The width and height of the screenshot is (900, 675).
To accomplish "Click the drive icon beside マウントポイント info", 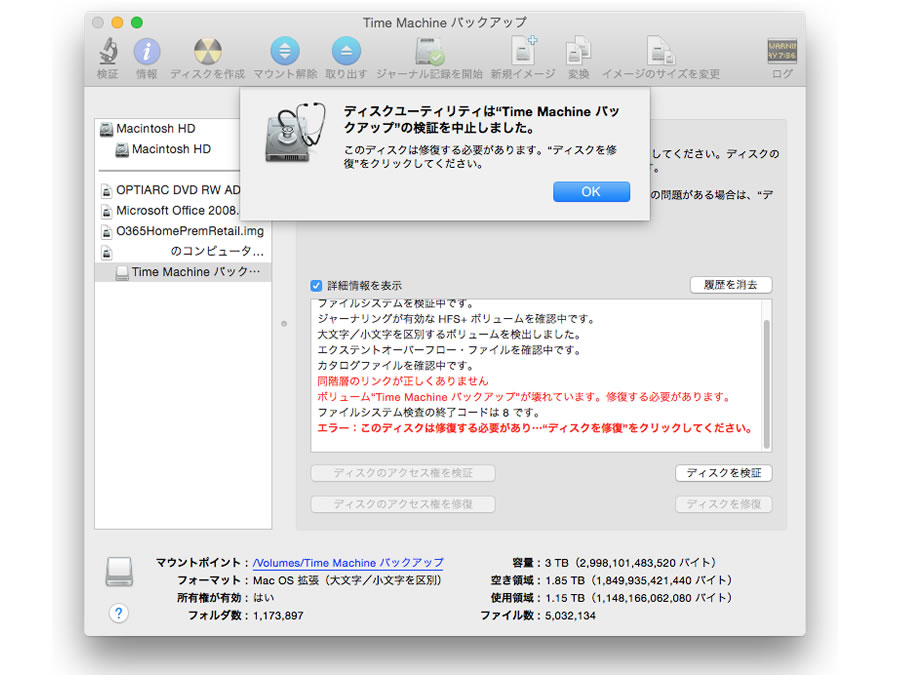I will [119, 571].
